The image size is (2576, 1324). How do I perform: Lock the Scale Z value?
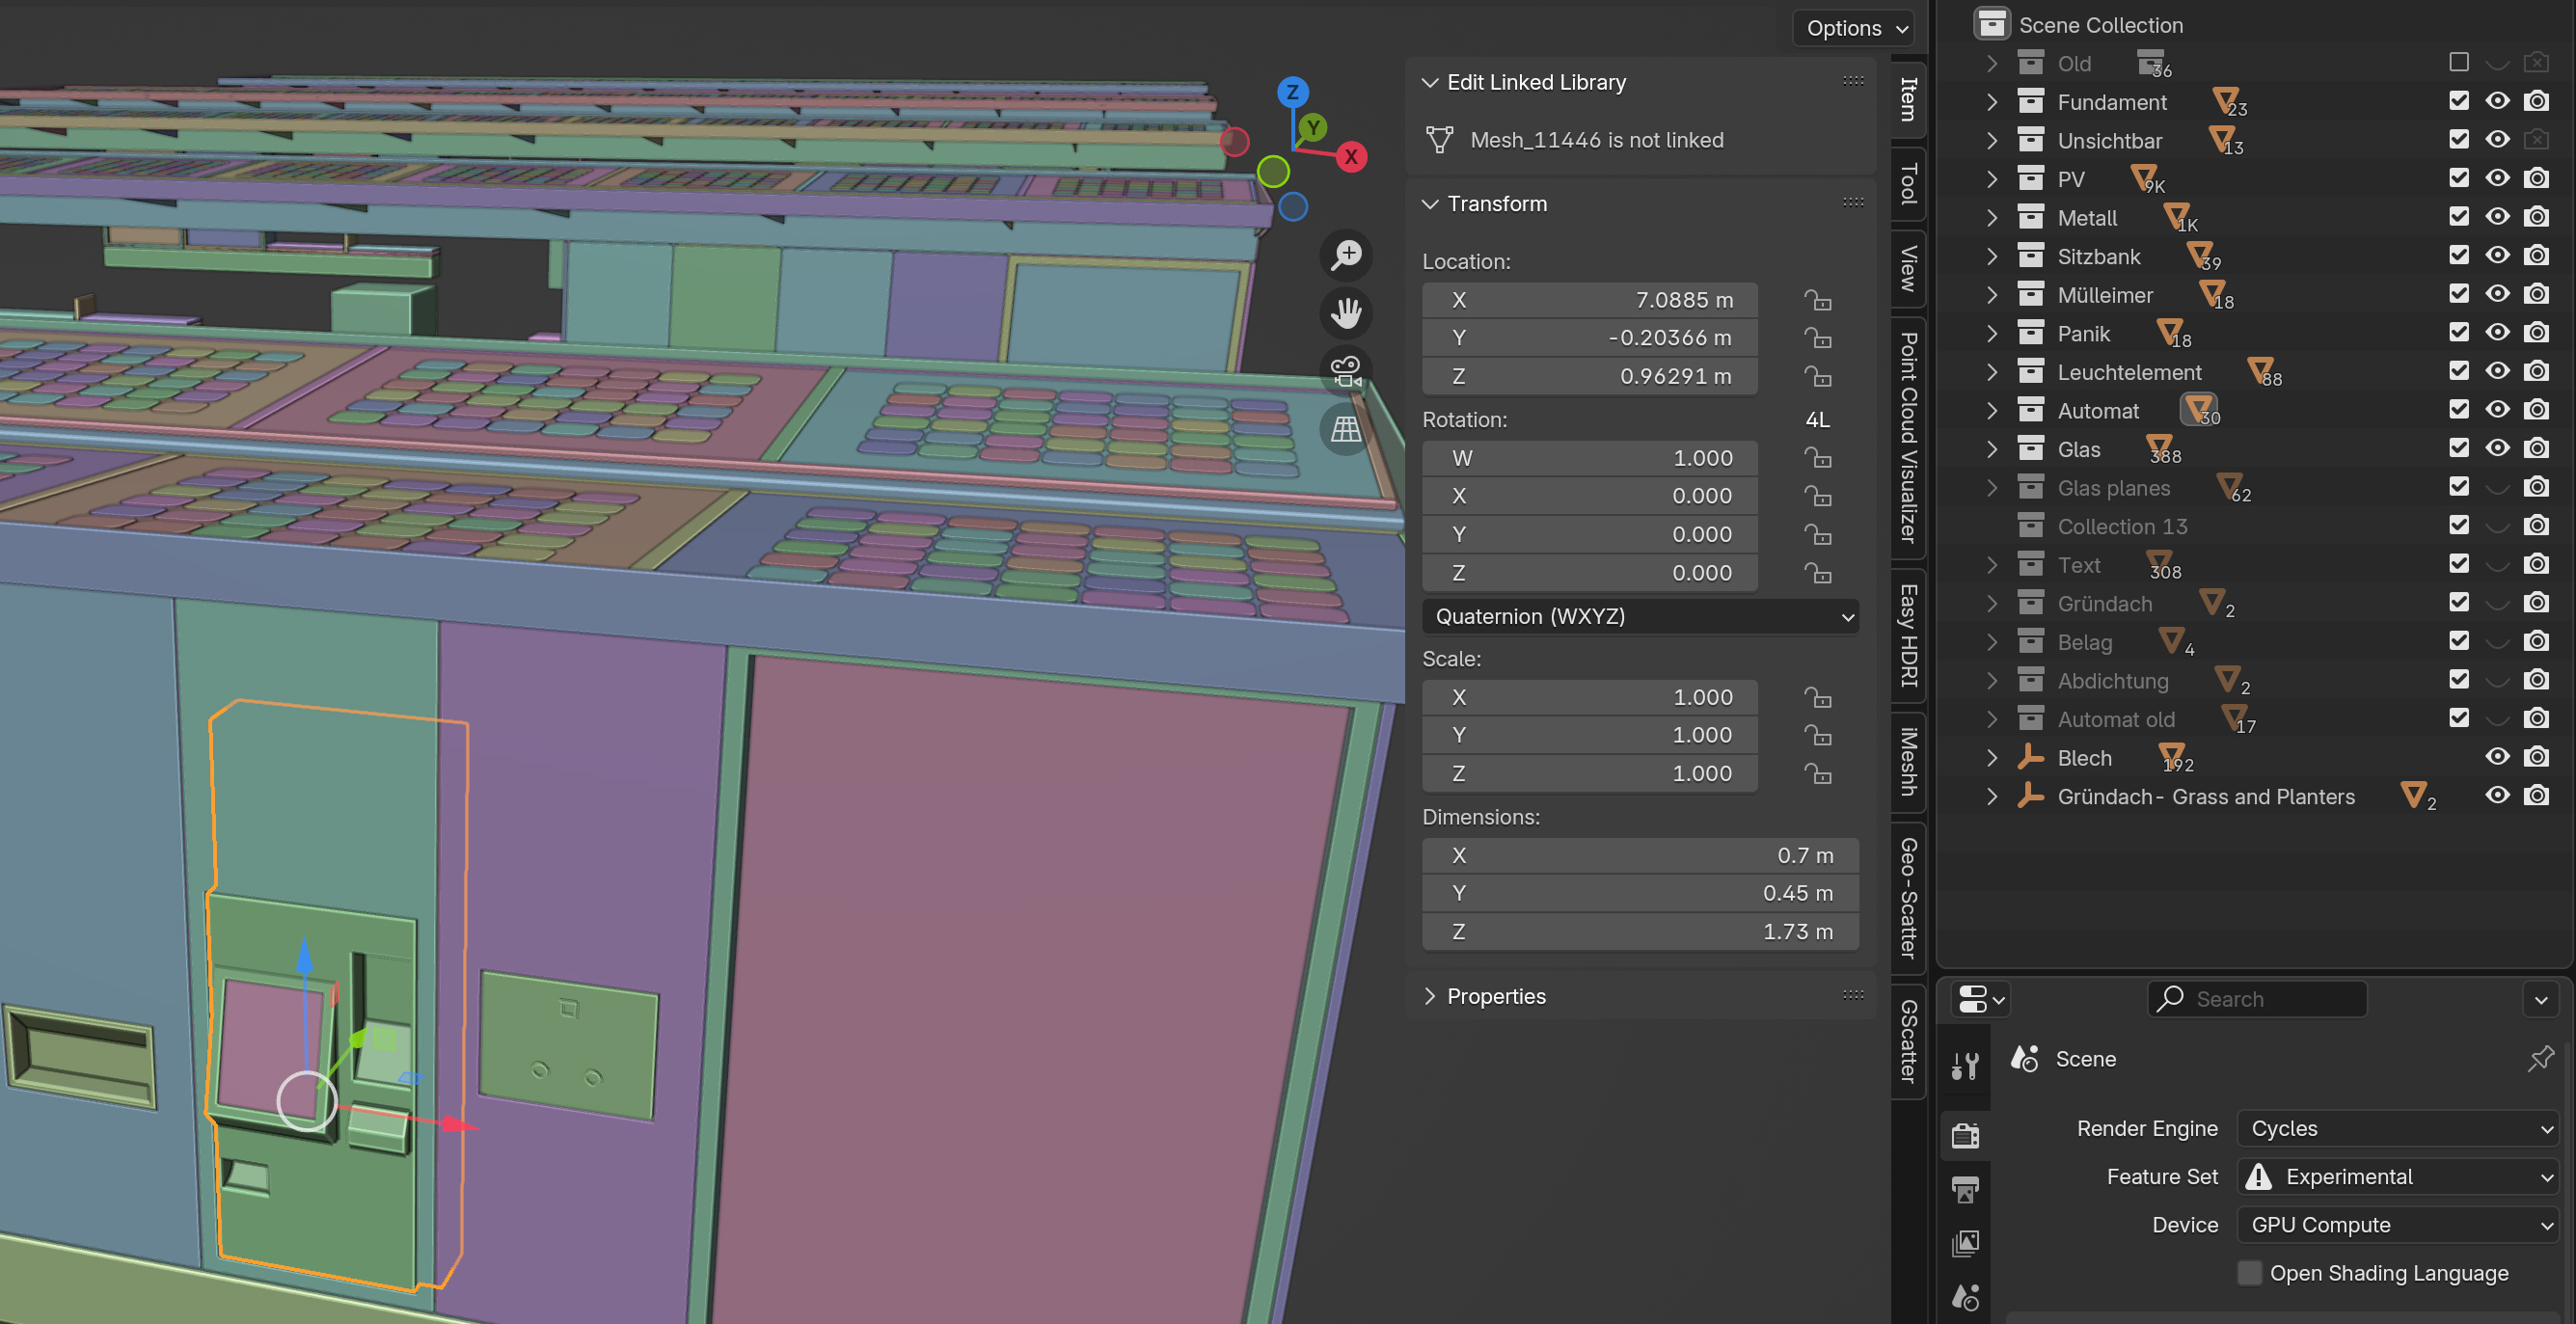[1817, 773]
